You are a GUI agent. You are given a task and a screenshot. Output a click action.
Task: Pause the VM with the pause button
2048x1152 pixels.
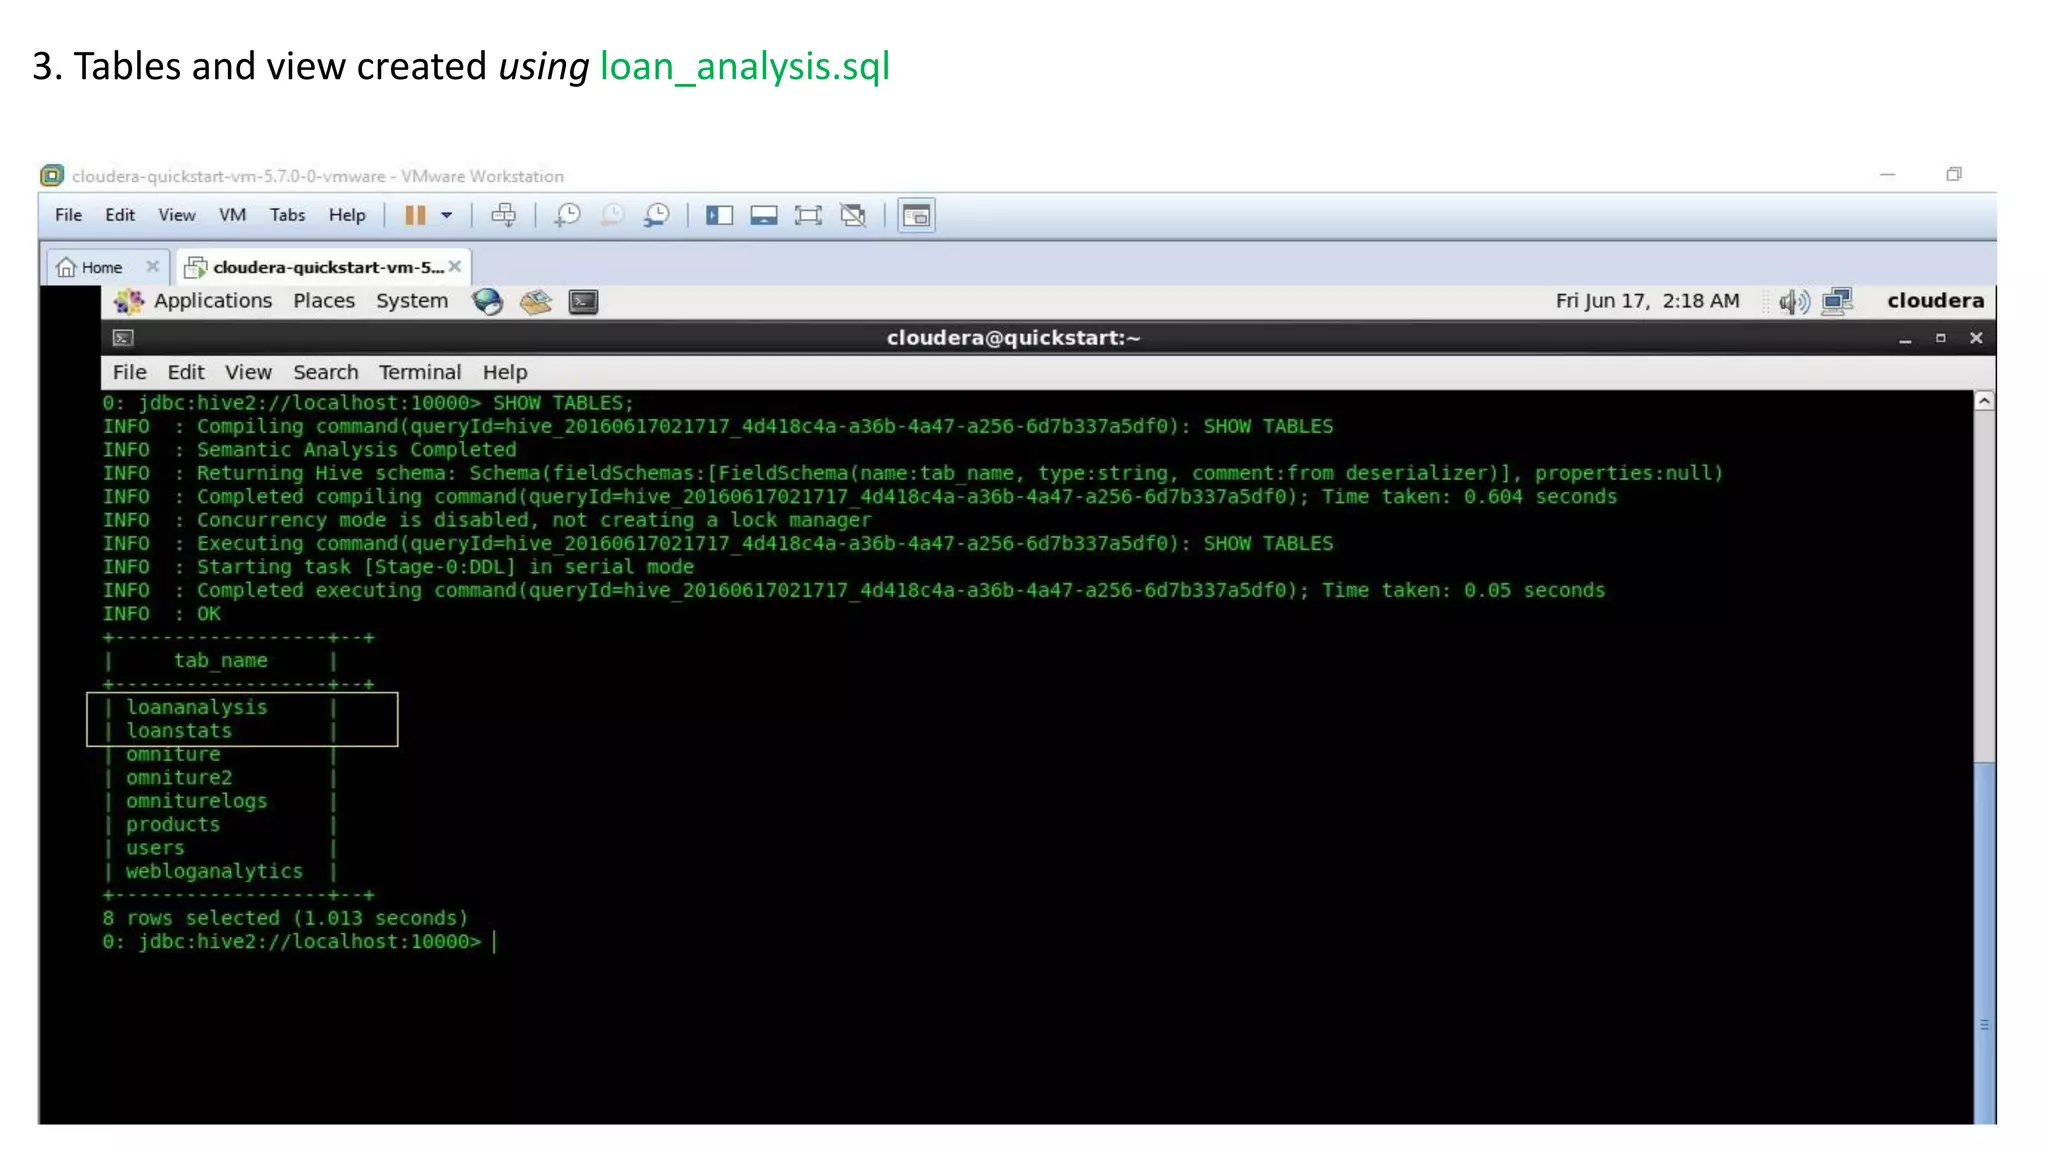point(415,215)
